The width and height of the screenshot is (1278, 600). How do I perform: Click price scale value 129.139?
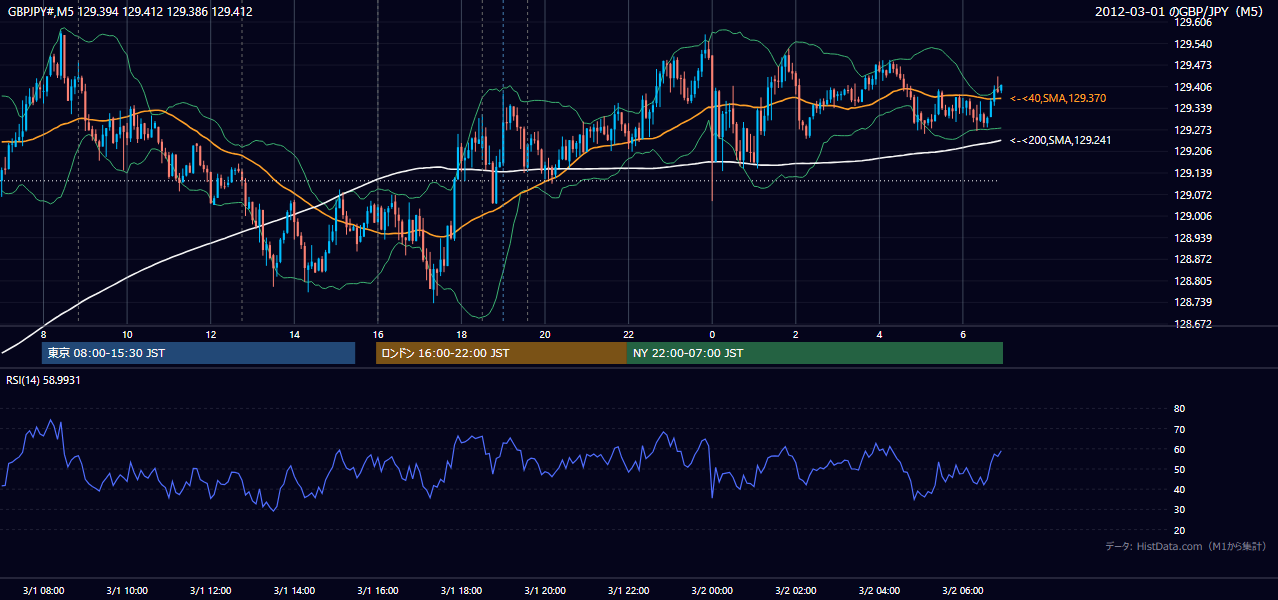(1193, 173)
